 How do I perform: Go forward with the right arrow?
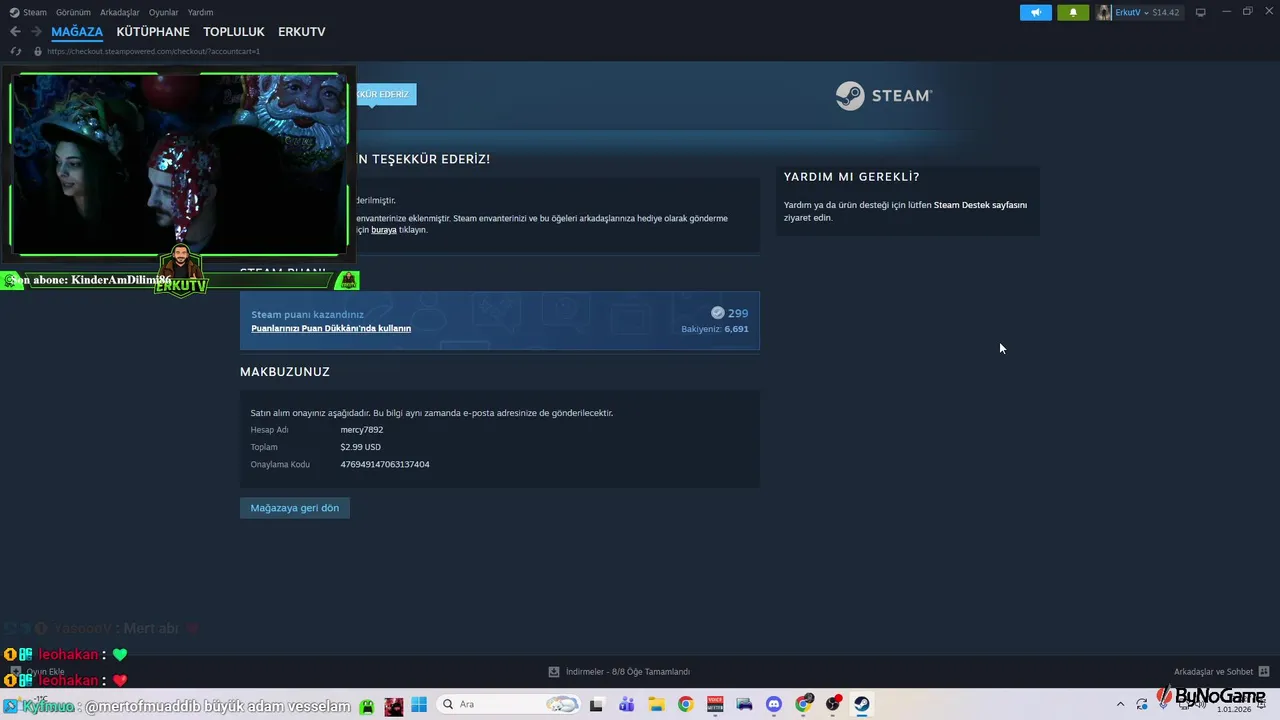[x=36, y=32]
